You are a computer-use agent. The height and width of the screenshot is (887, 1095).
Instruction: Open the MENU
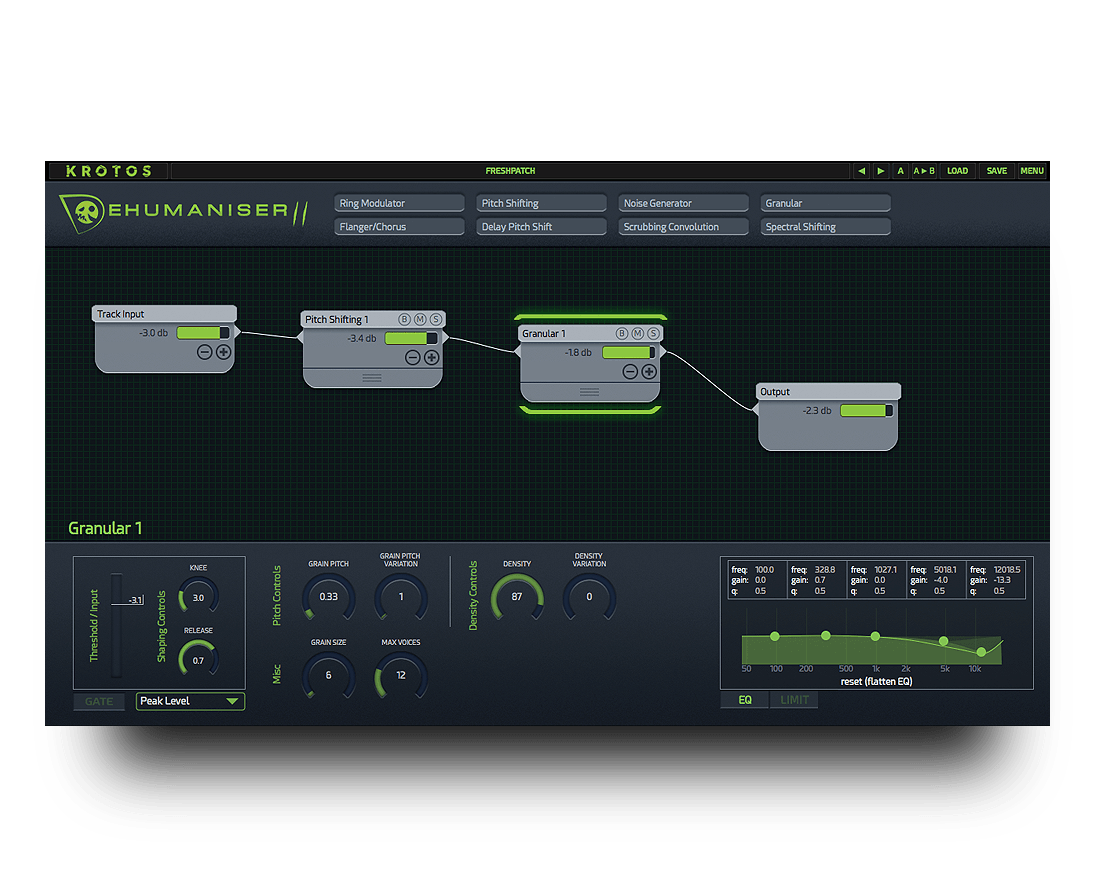pyautogui.click(x=1031, y=171)
